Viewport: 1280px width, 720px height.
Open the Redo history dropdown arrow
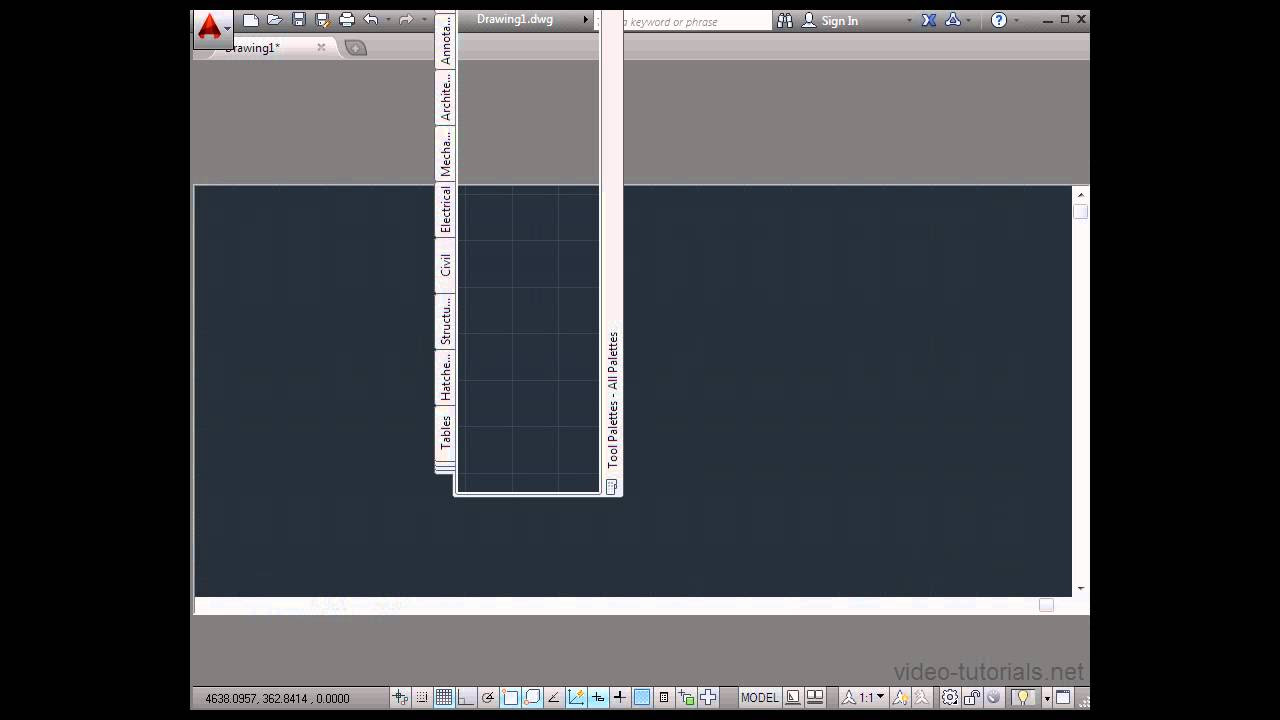pyautogui.click(x=425, y=19)
